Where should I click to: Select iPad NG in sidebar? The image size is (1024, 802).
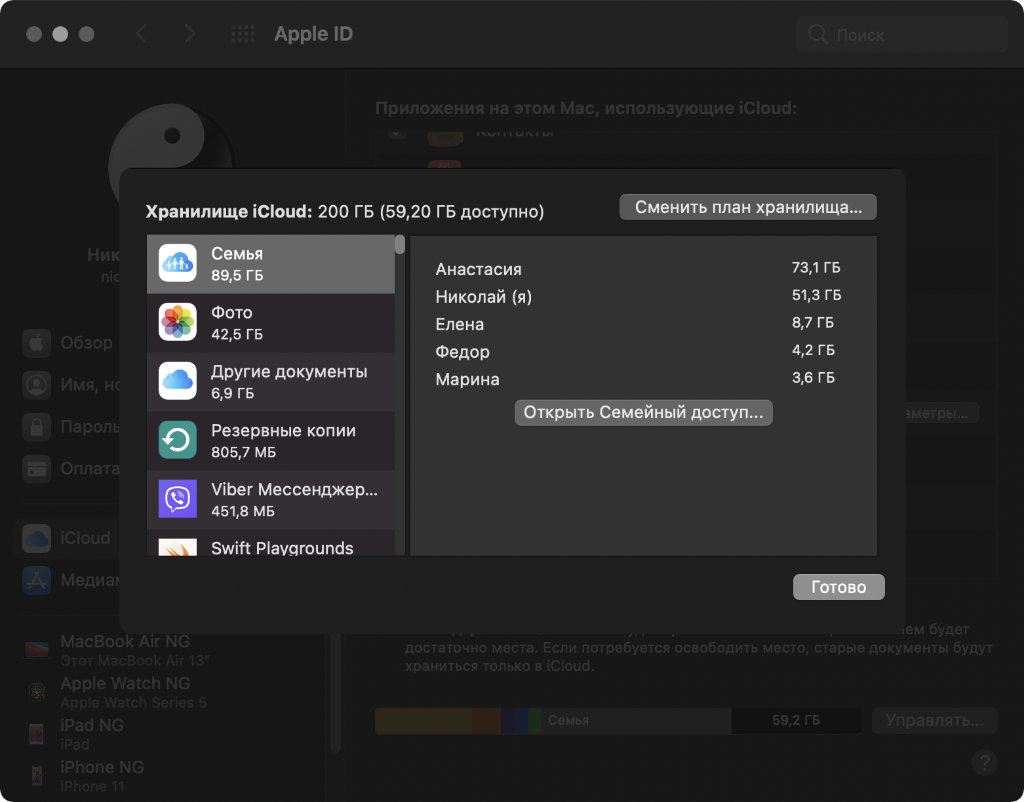point(78,733)
